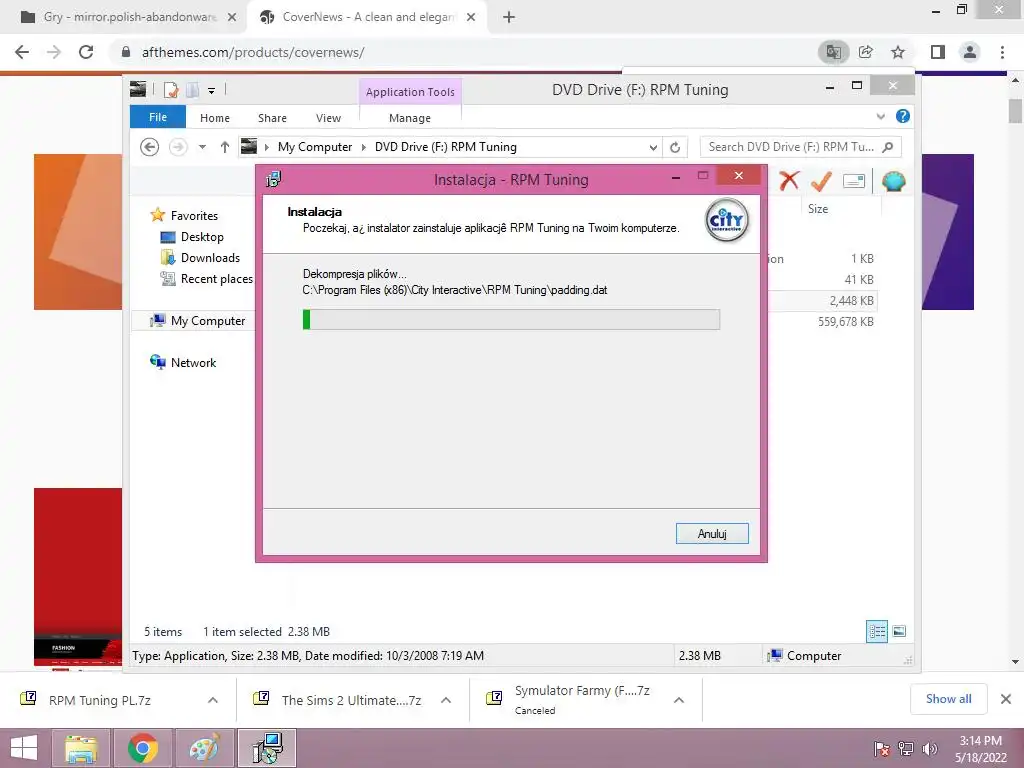
Task: Select the Application Tools contextual tab
Action: click(x=410, y=92)
